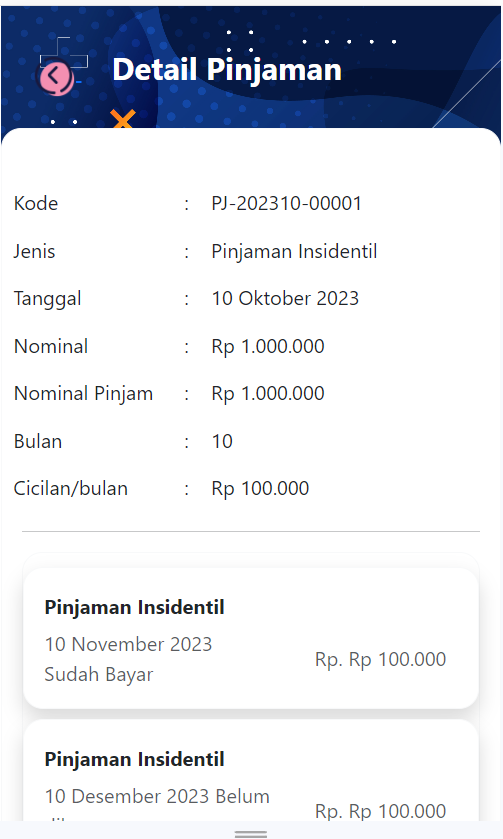The image size is (503, 839).
Task: Click the Nominal Pinjam amount value
Action: click(268, 393)
